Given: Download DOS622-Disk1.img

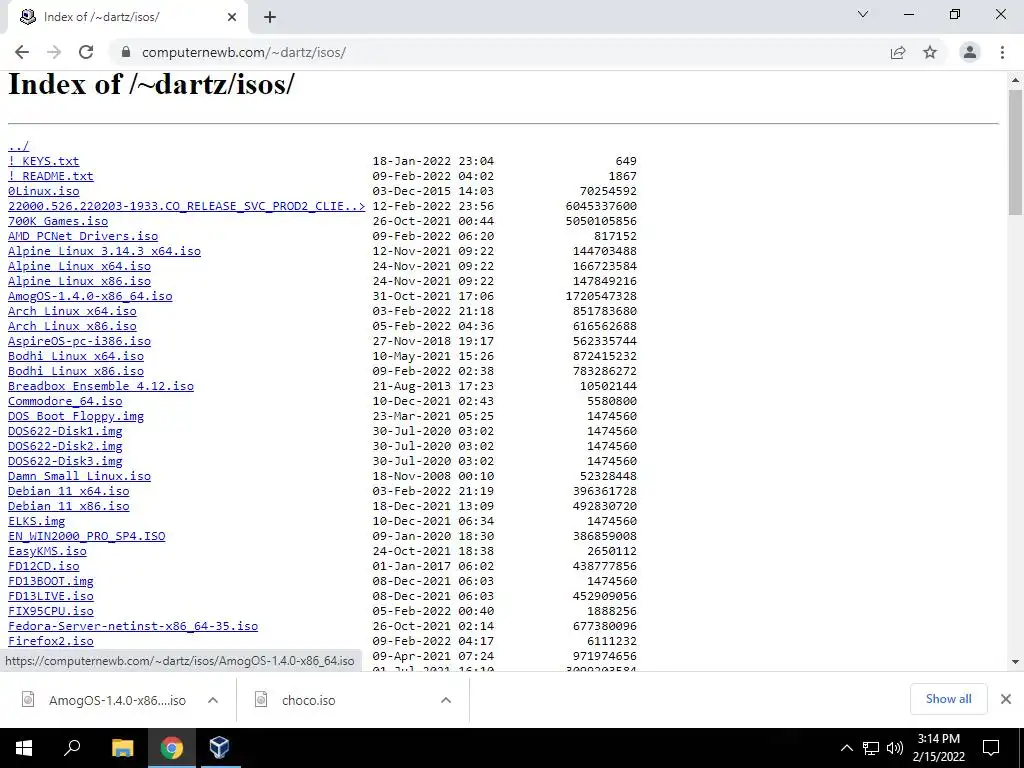Looking at the screenshot, I should pyautogui.click(x=65, y=431).
